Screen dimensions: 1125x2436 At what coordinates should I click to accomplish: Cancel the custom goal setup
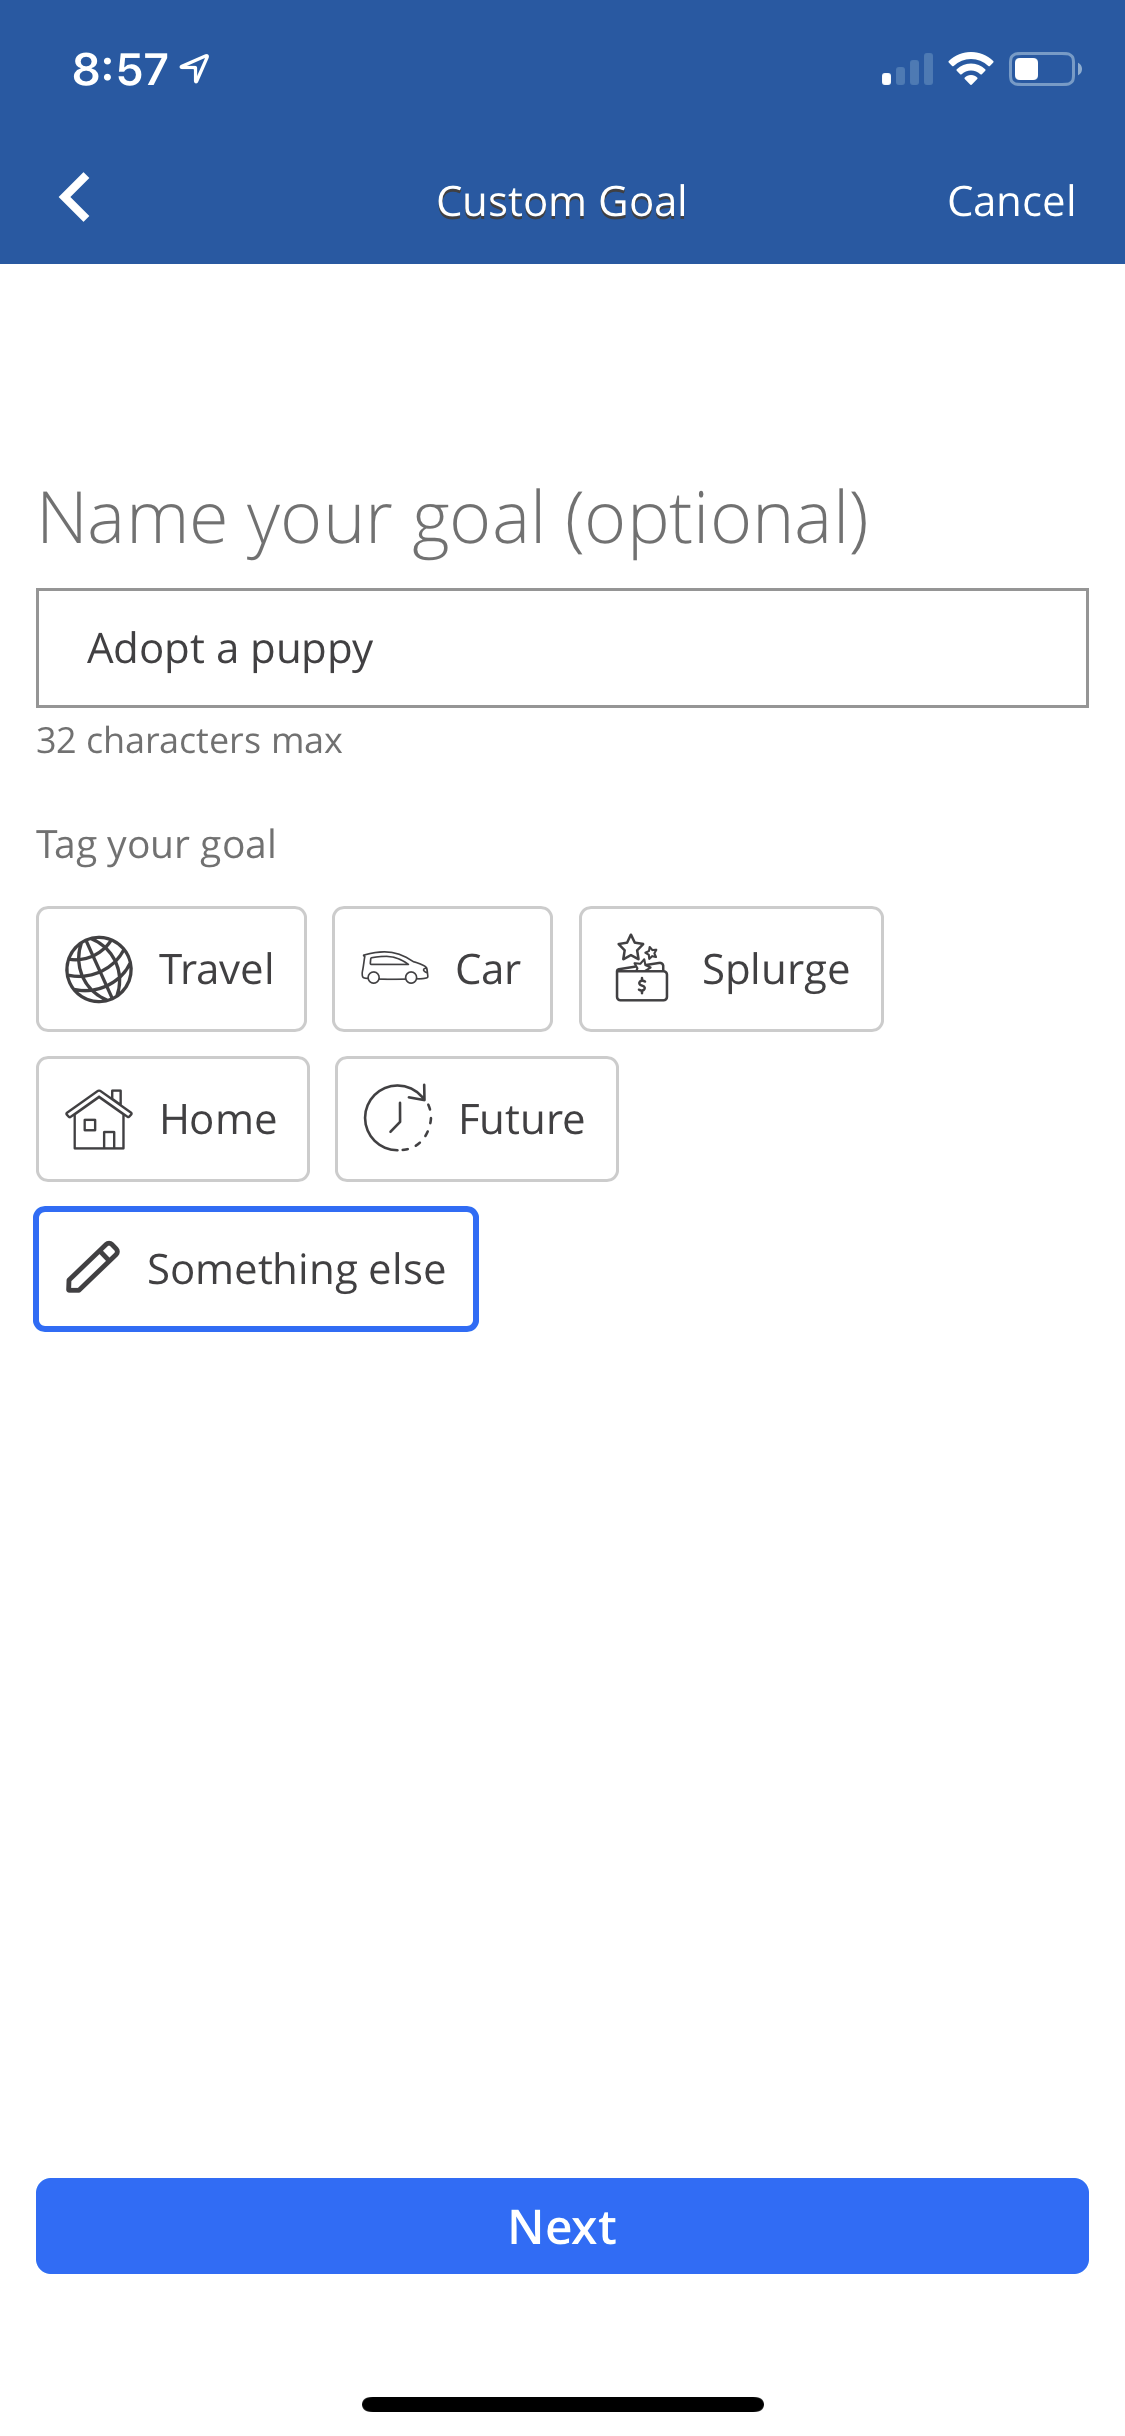pos(1010,201)
